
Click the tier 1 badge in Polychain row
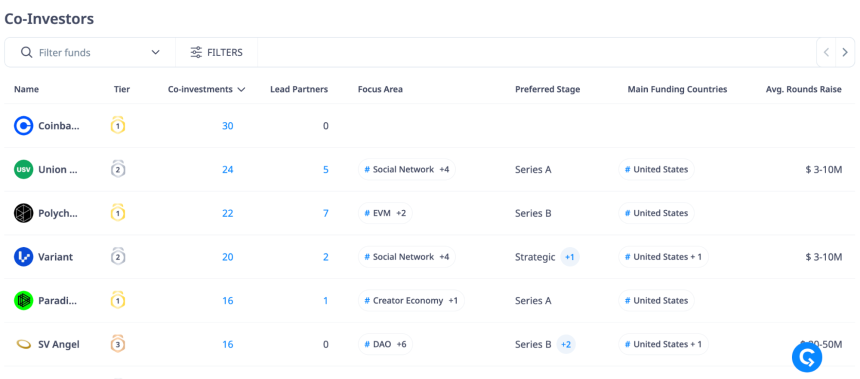118,213
